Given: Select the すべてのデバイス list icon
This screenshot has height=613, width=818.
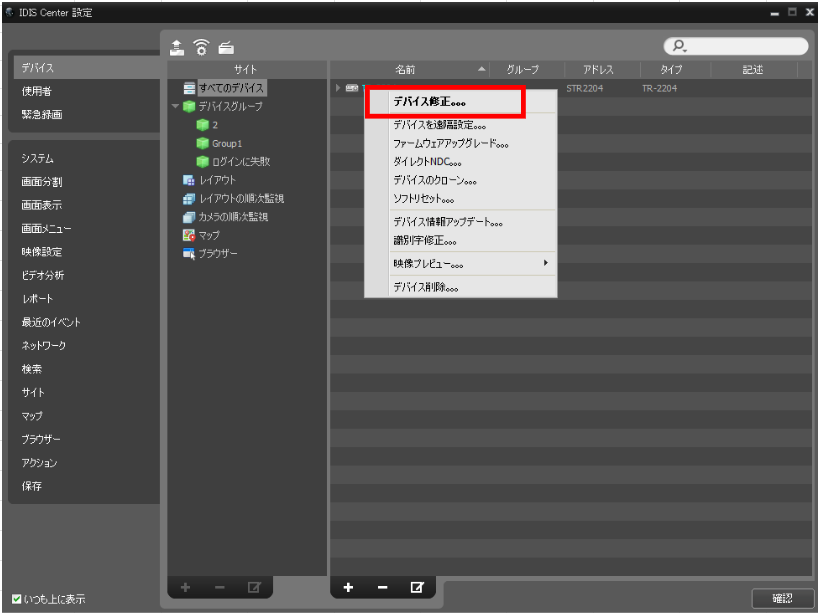Looking at the screenshot, I should tap(189, 88).
